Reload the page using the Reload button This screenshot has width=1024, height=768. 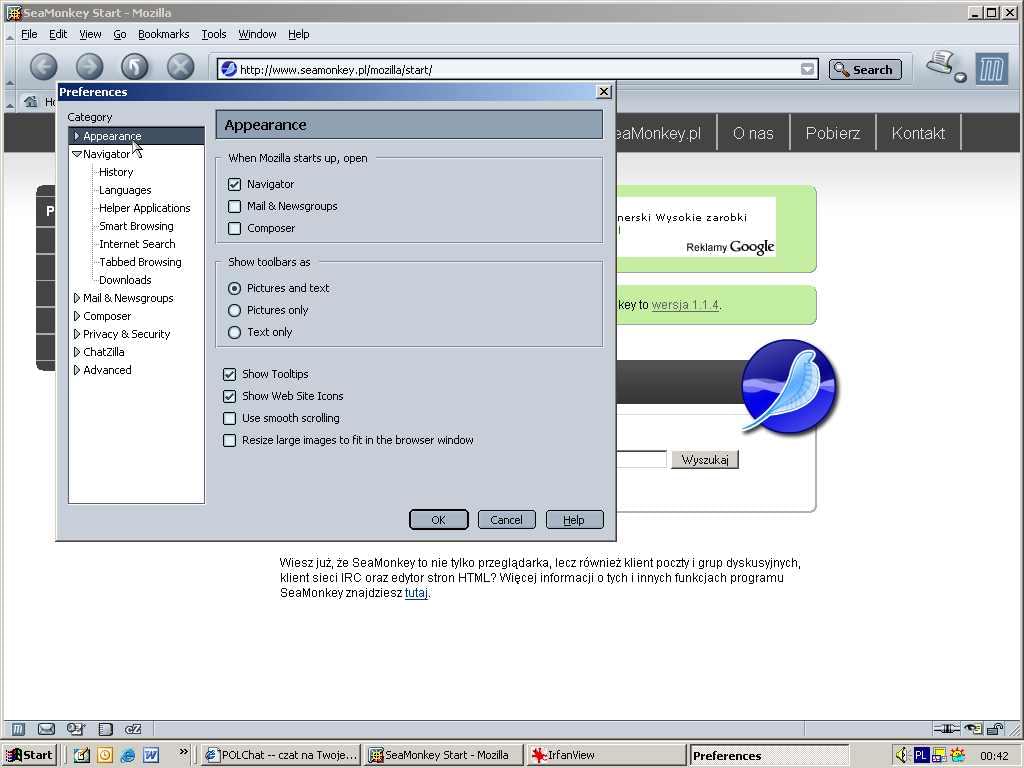(135, 67)
